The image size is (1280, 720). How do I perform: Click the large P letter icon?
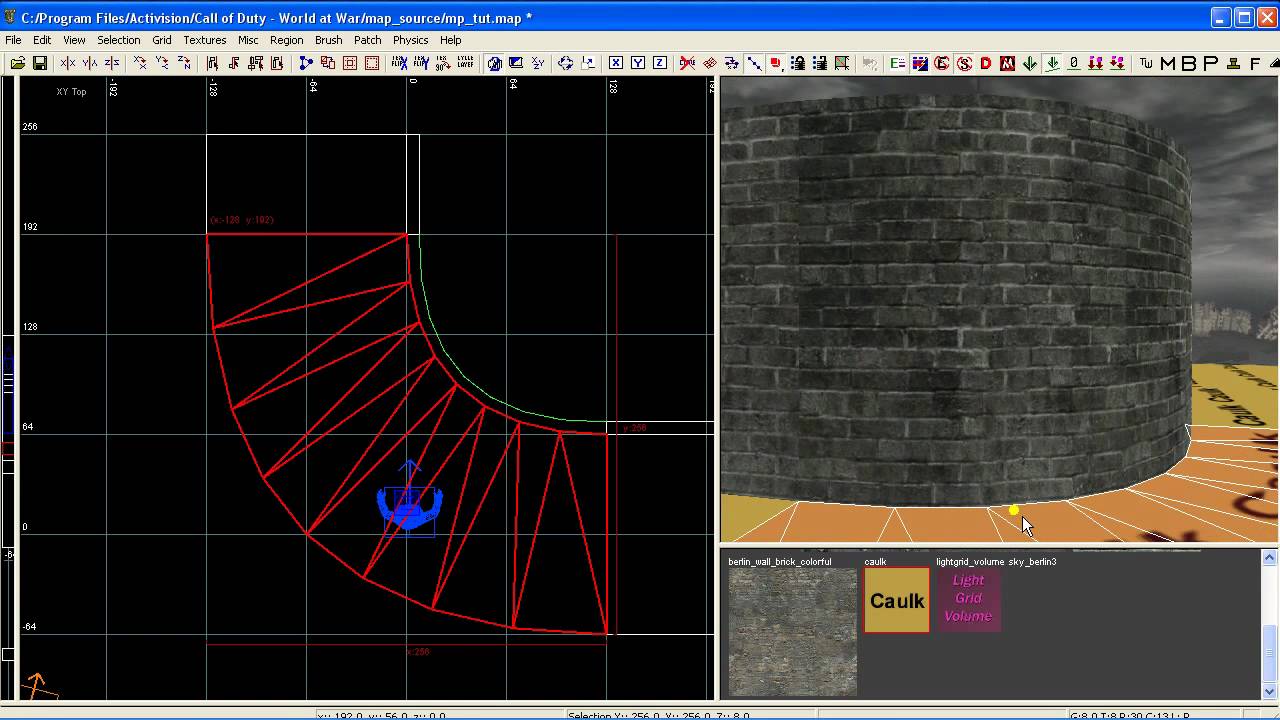point(1210,63)
